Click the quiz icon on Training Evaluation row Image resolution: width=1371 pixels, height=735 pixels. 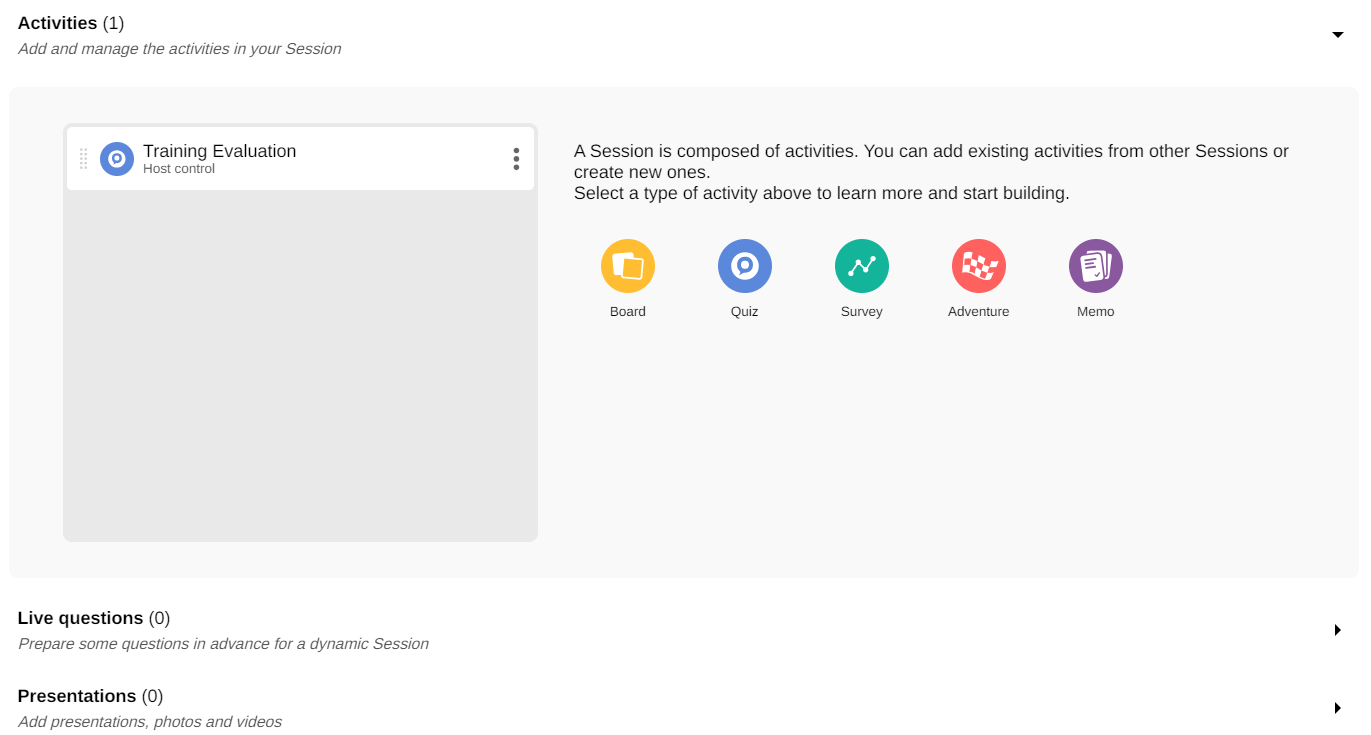[117, 159]
